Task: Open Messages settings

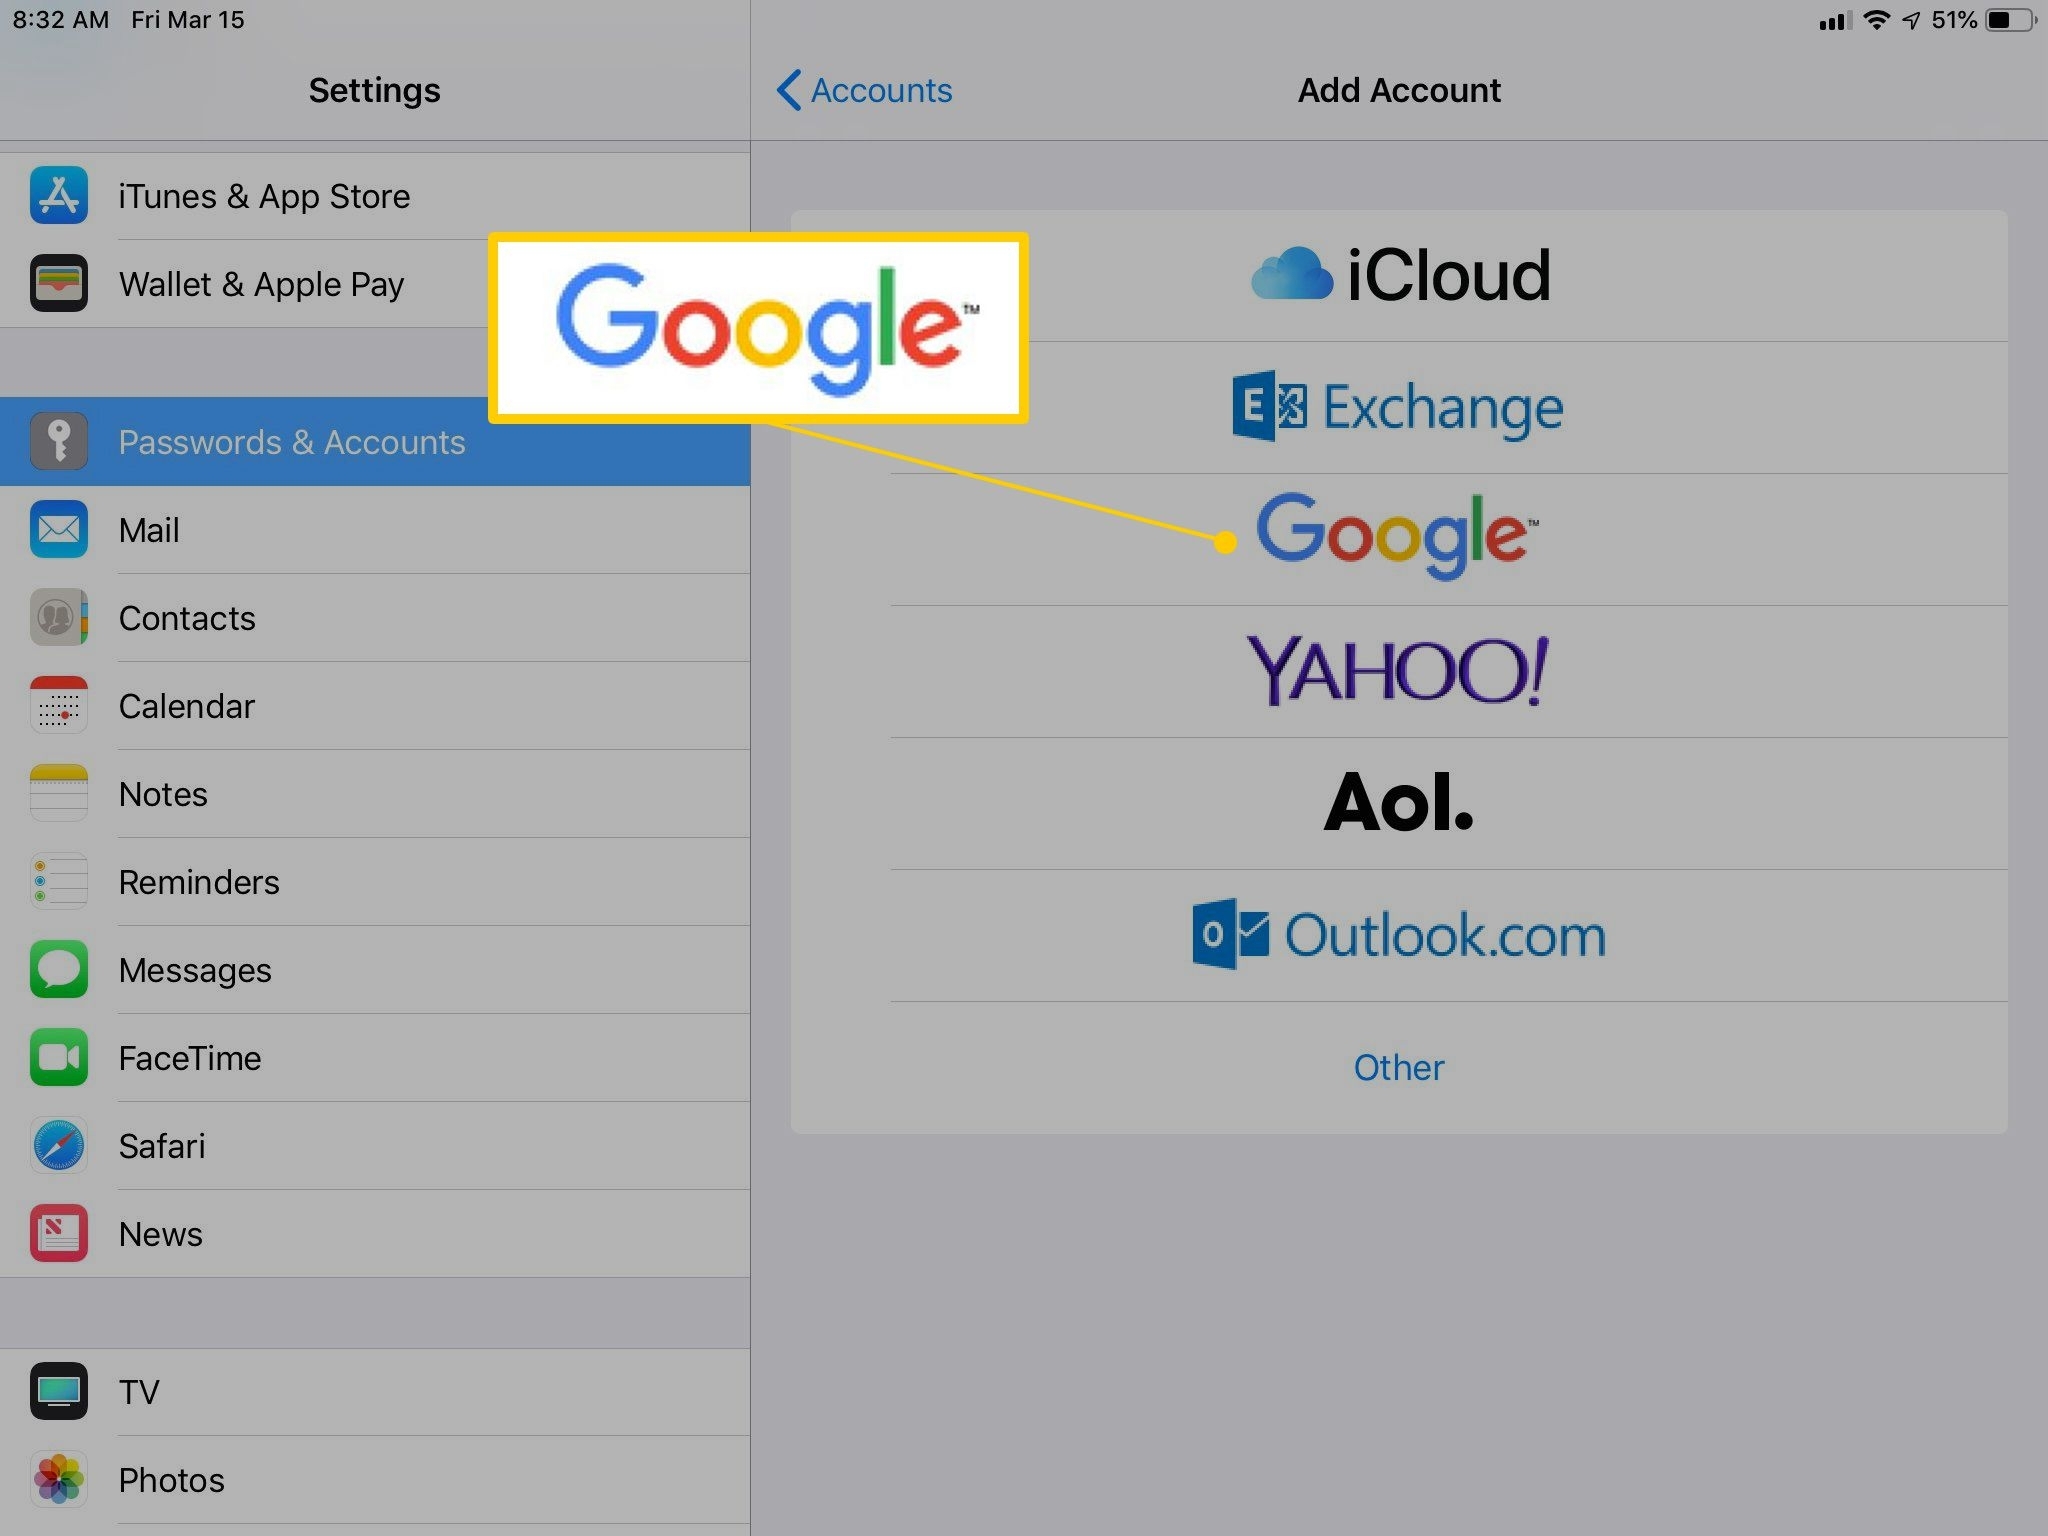Action: (x=194, y=970)
